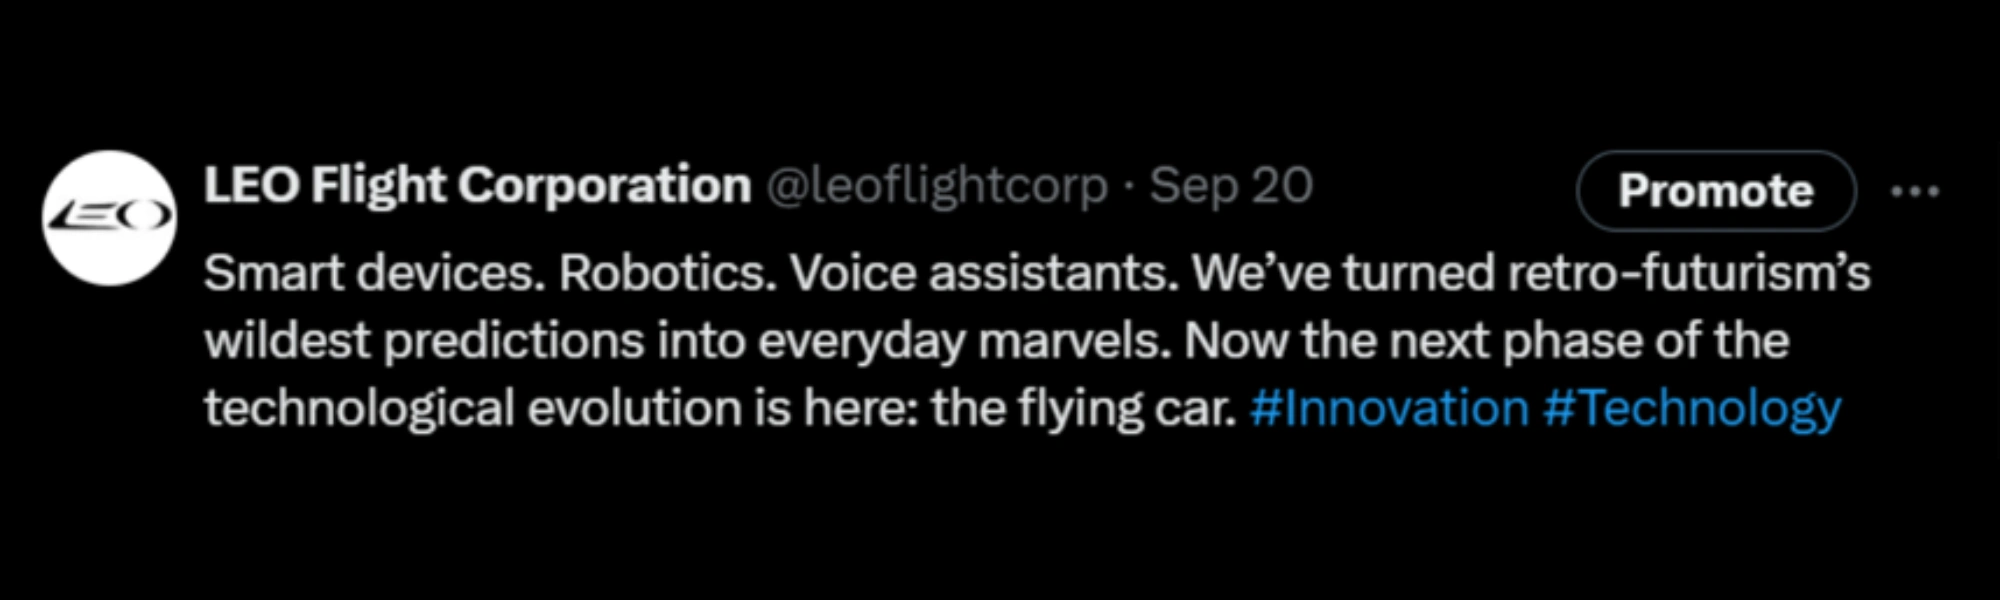The height and width of the screenshot is (600, 2000).
Task: Open the Sep 20 timestamp link
Action: coord(1231,186)
